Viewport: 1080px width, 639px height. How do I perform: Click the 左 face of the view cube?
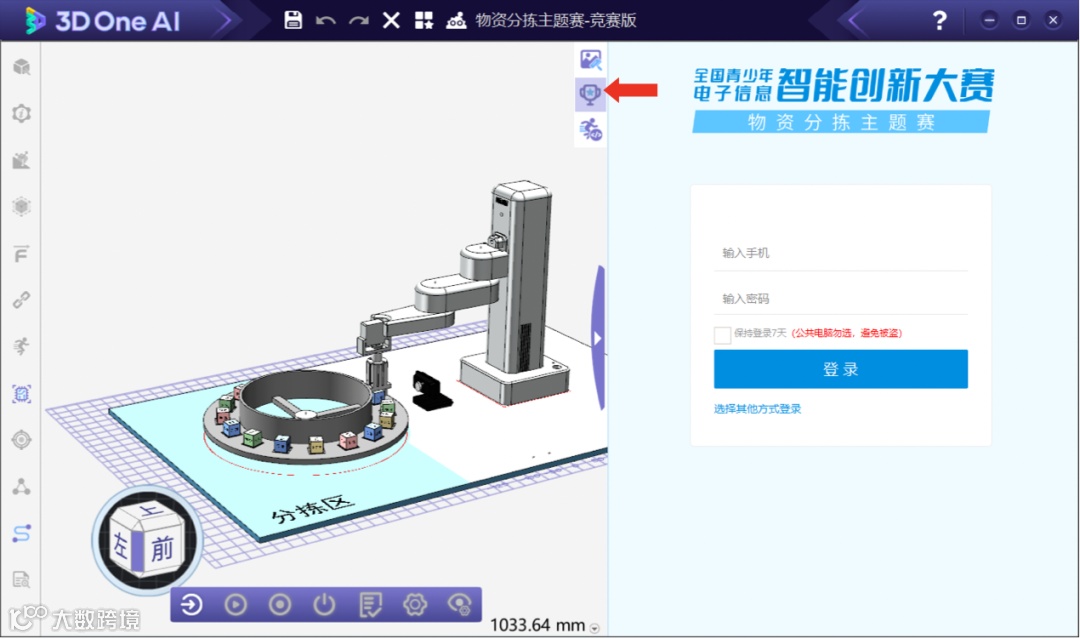(x=123, y=544)
